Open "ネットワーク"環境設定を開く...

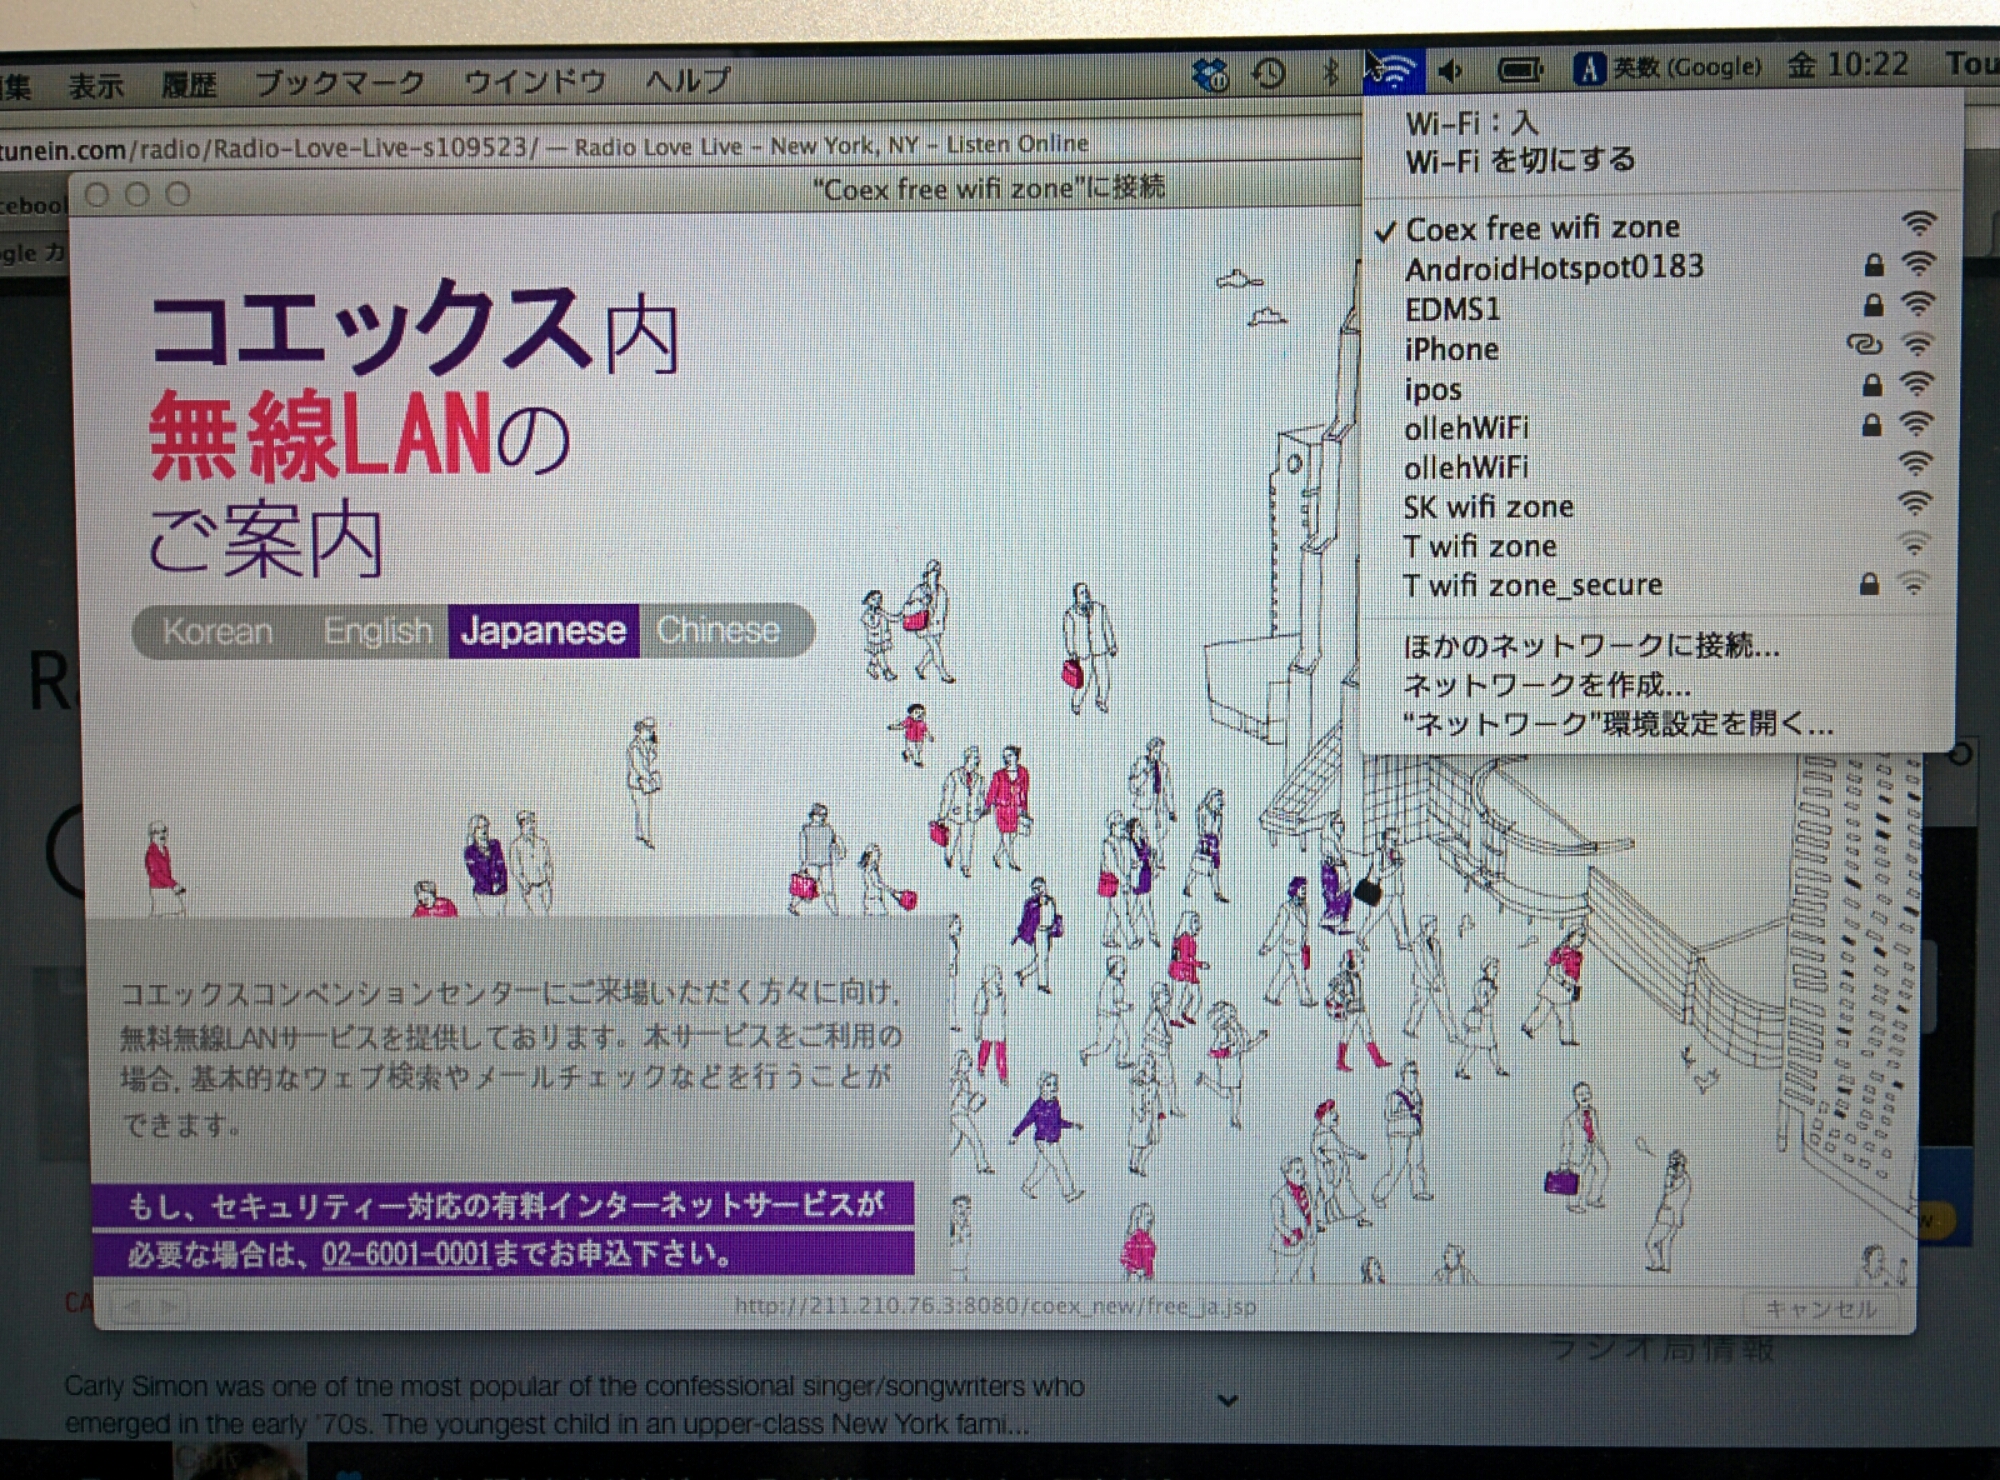(x=1617, y=724)
